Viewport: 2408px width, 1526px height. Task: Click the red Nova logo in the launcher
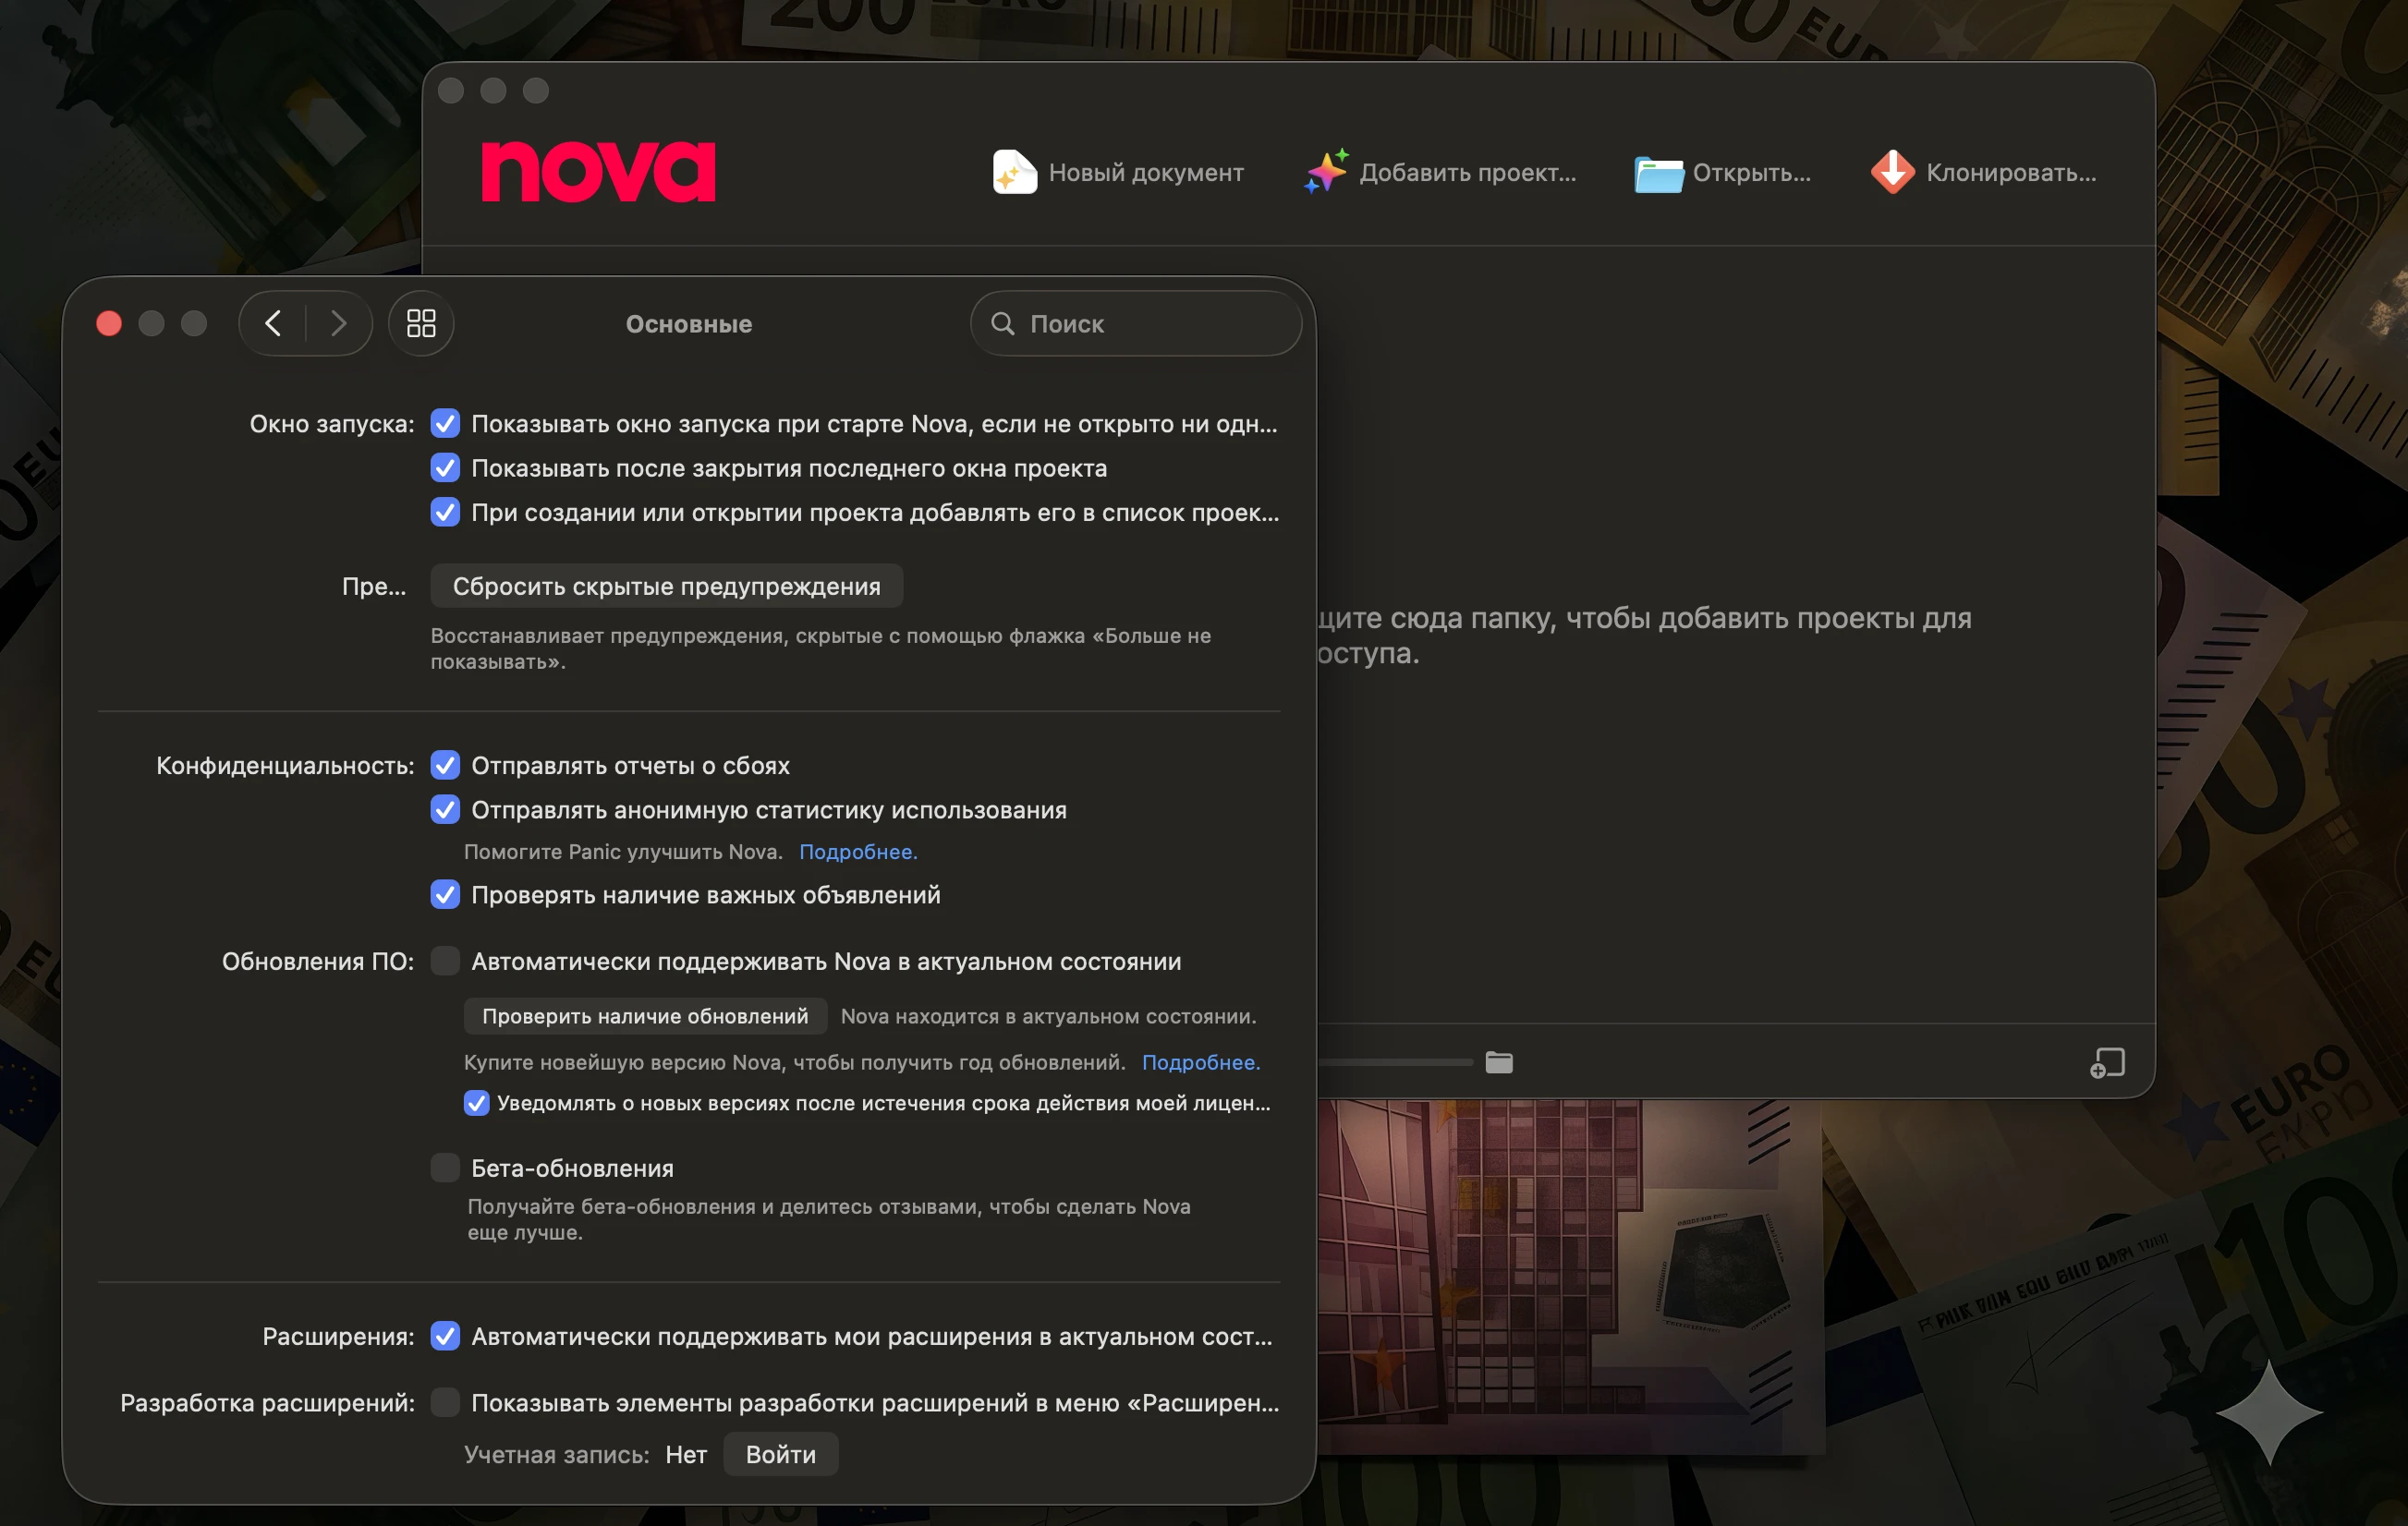click(598, 171)
